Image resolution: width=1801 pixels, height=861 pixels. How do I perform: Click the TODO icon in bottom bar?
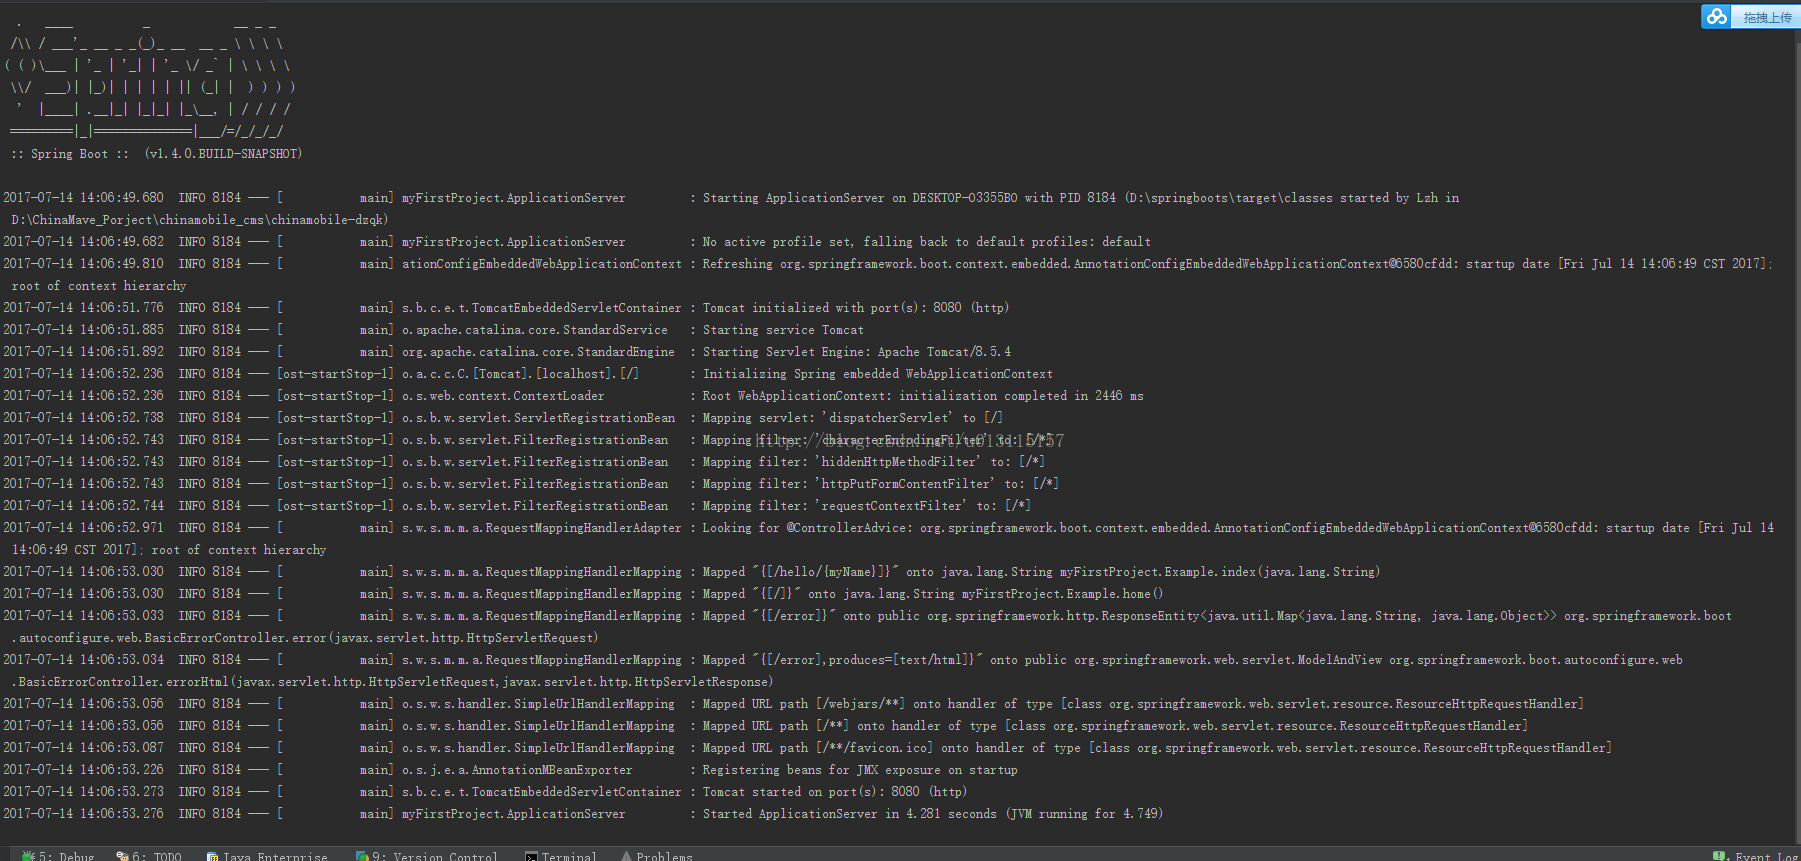coord(122,856)
